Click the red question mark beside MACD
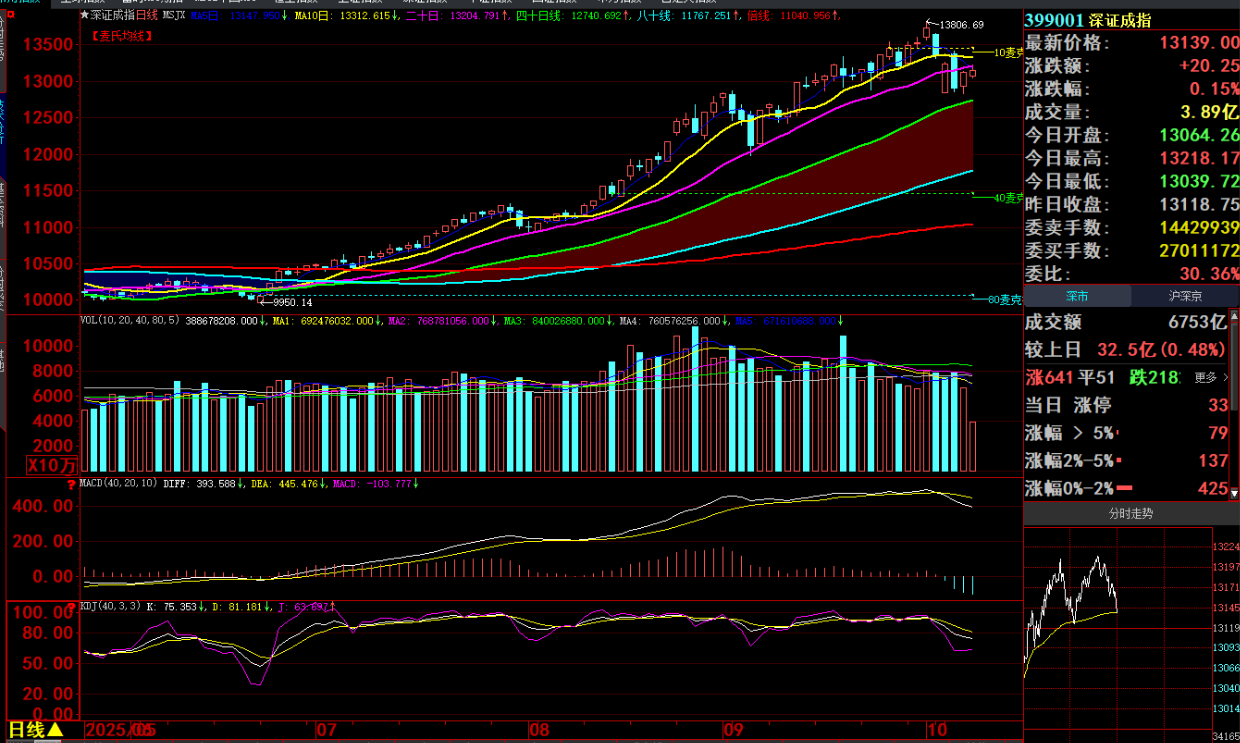Viewport: 1240px width, 743px height. 70,485
